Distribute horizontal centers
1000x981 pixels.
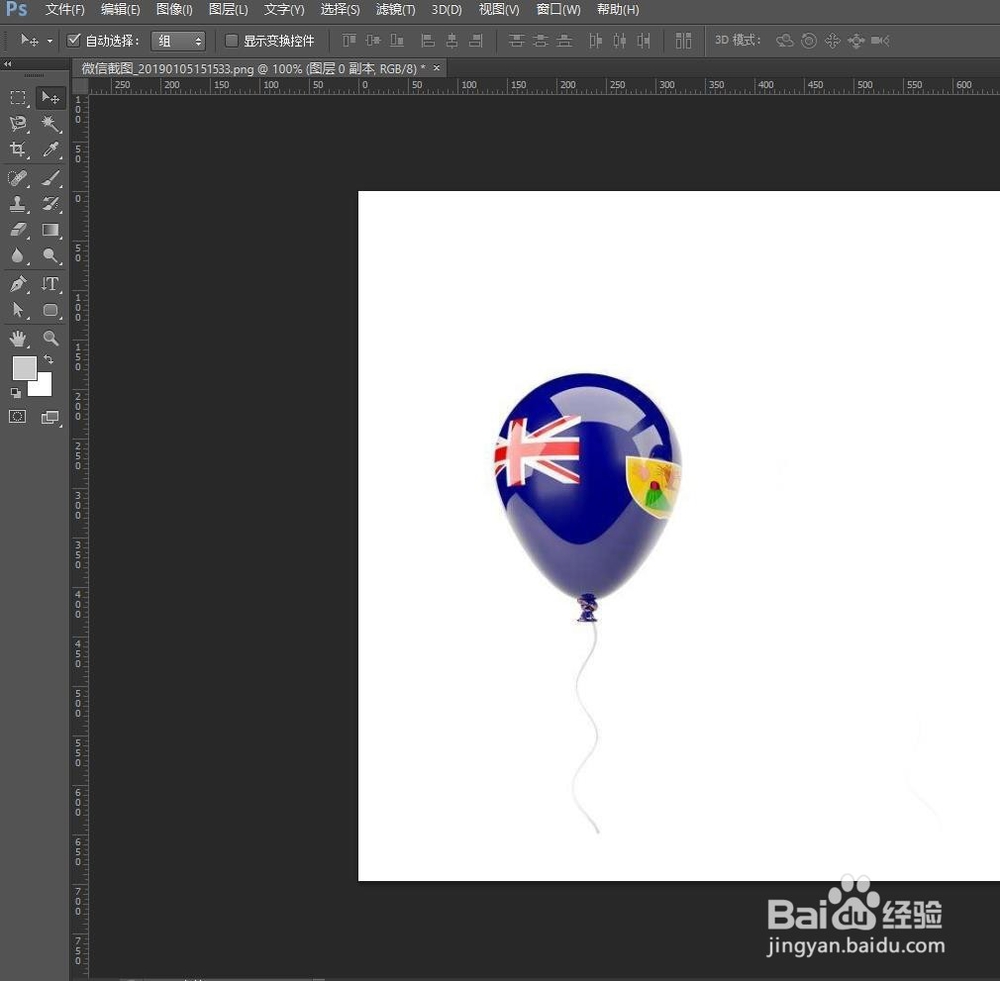pos(619,41)
